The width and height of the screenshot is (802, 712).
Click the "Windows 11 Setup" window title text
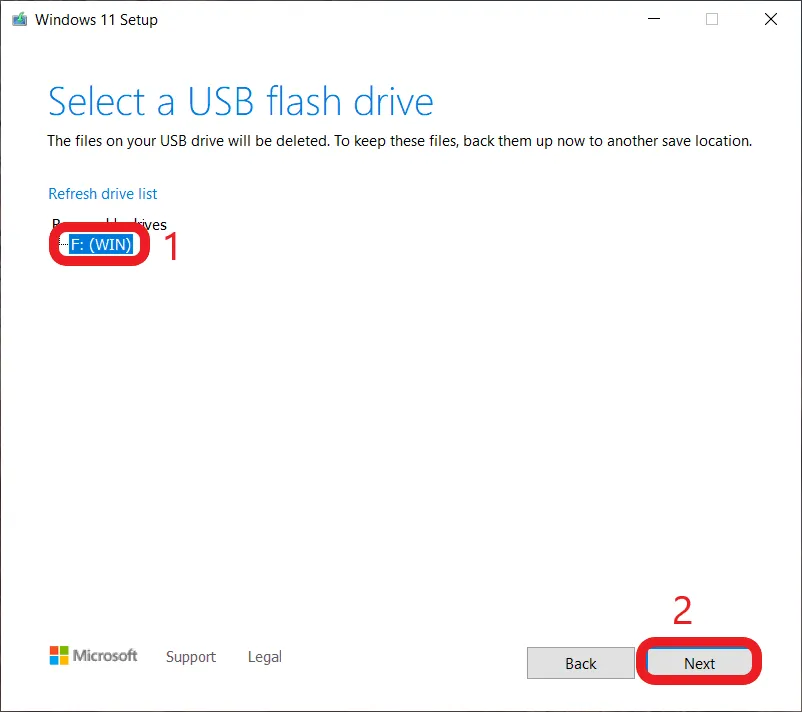coord(96,19)
